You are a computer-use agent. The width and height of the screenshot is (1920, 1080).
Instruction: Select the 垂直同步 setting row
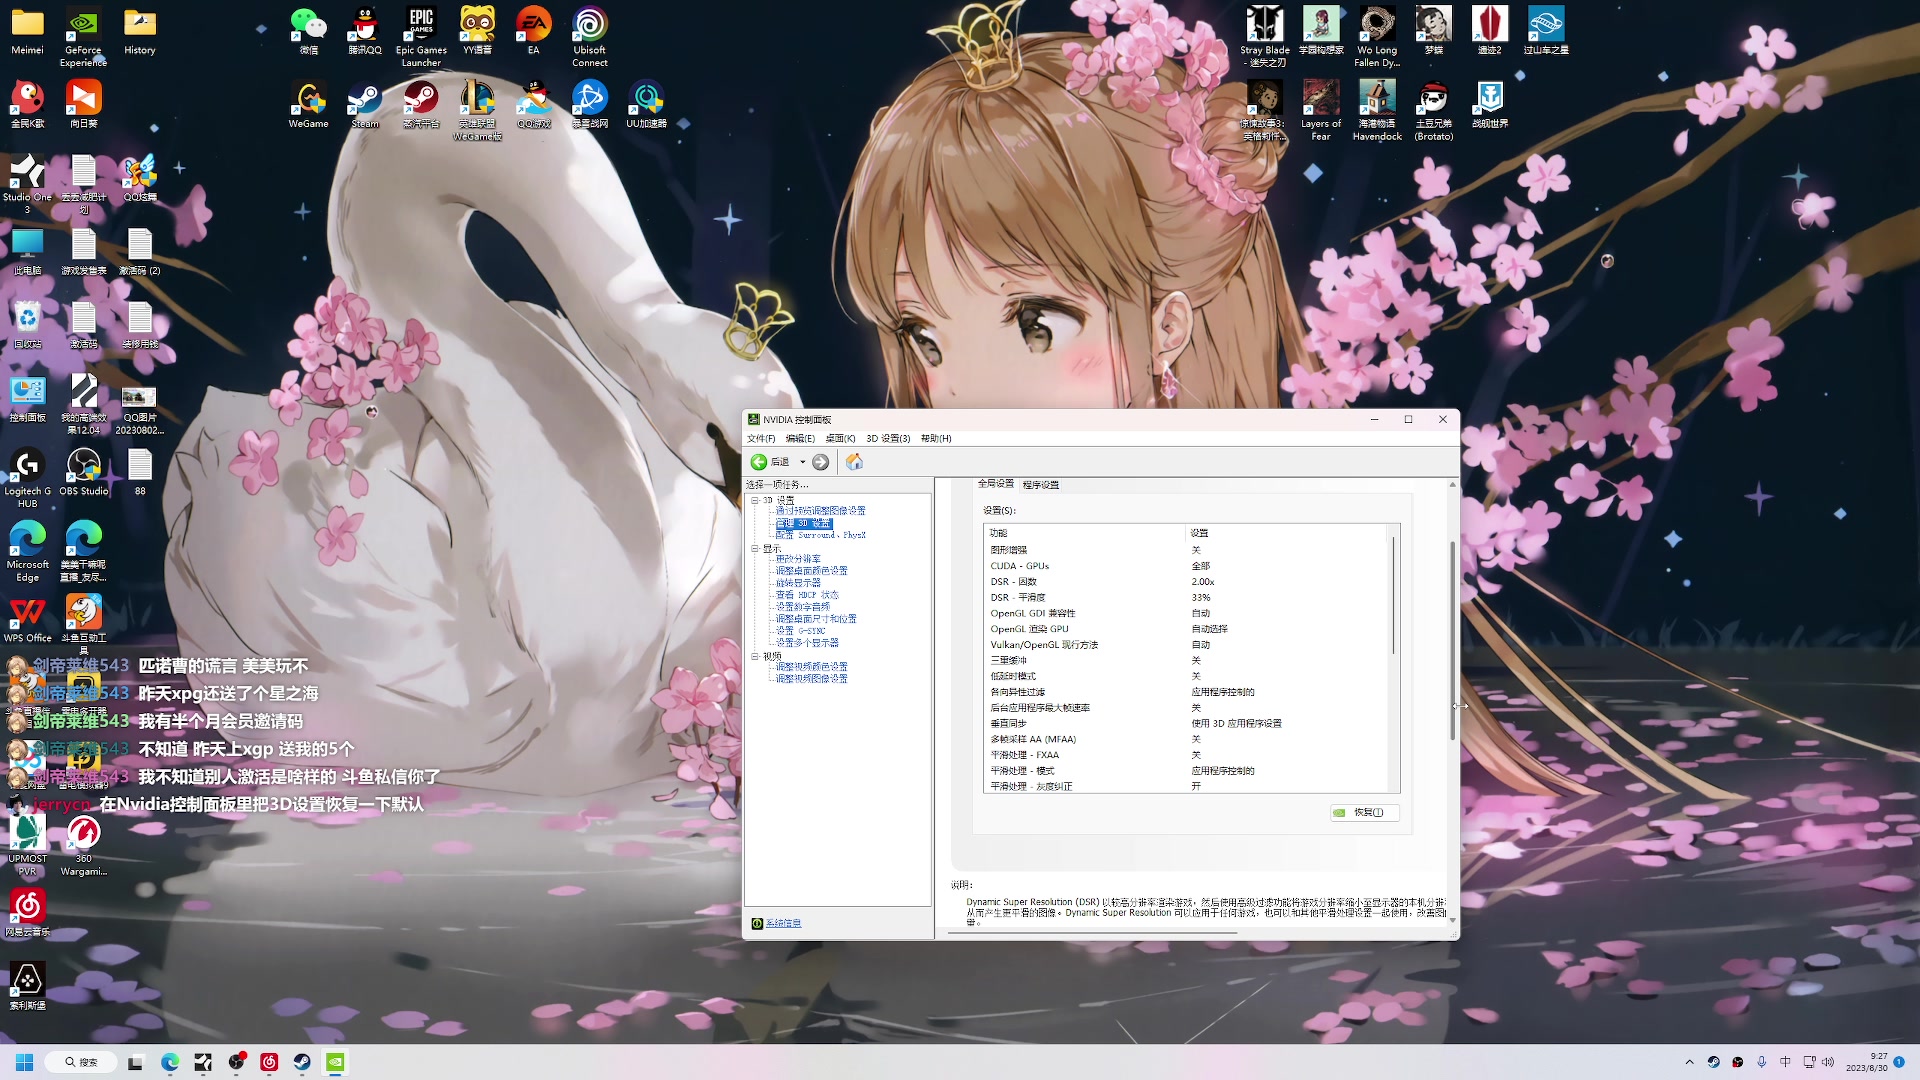pos(1188,724)
